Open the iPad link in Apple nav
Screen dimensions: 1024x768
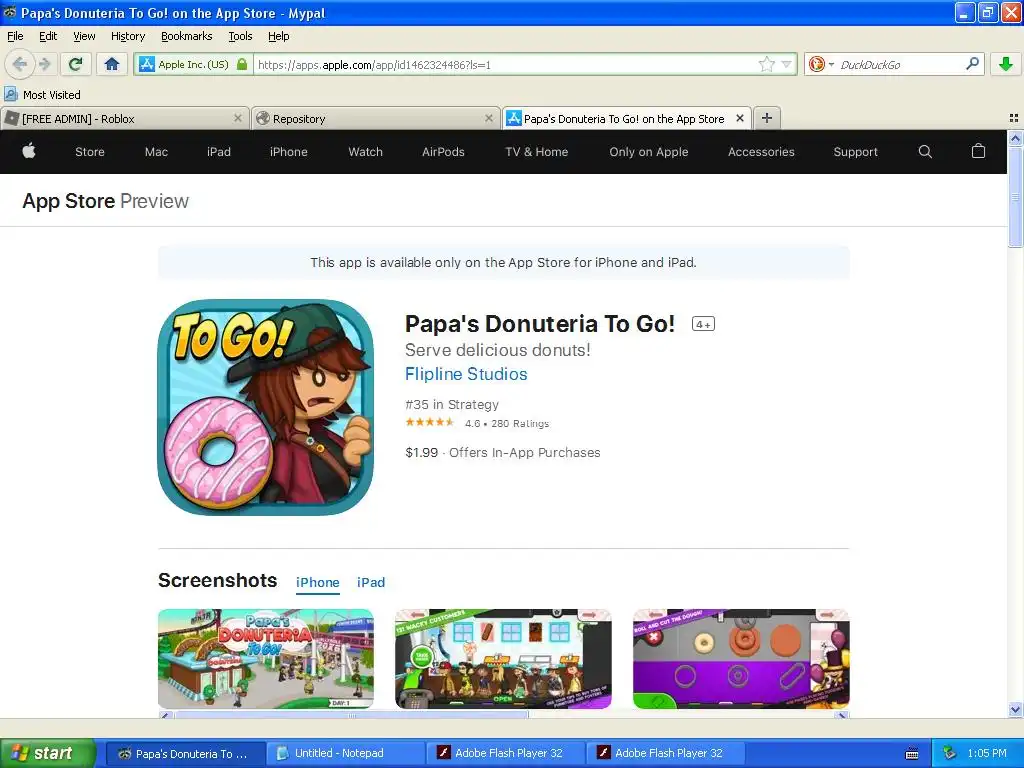pyautogui.click(x=219, y=152)
